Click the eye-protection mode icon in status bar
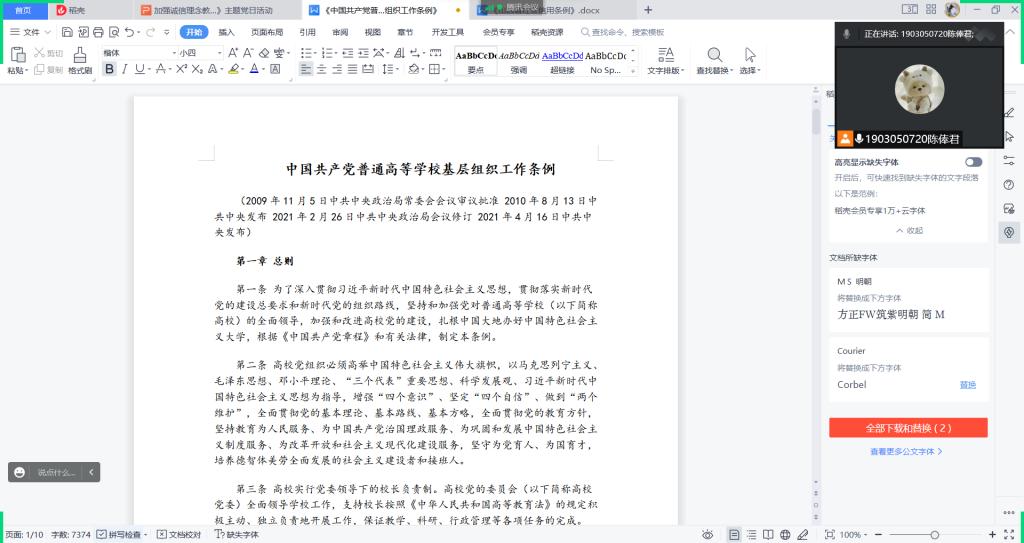This screenshot has width=1024, height=543. point(707,535)
